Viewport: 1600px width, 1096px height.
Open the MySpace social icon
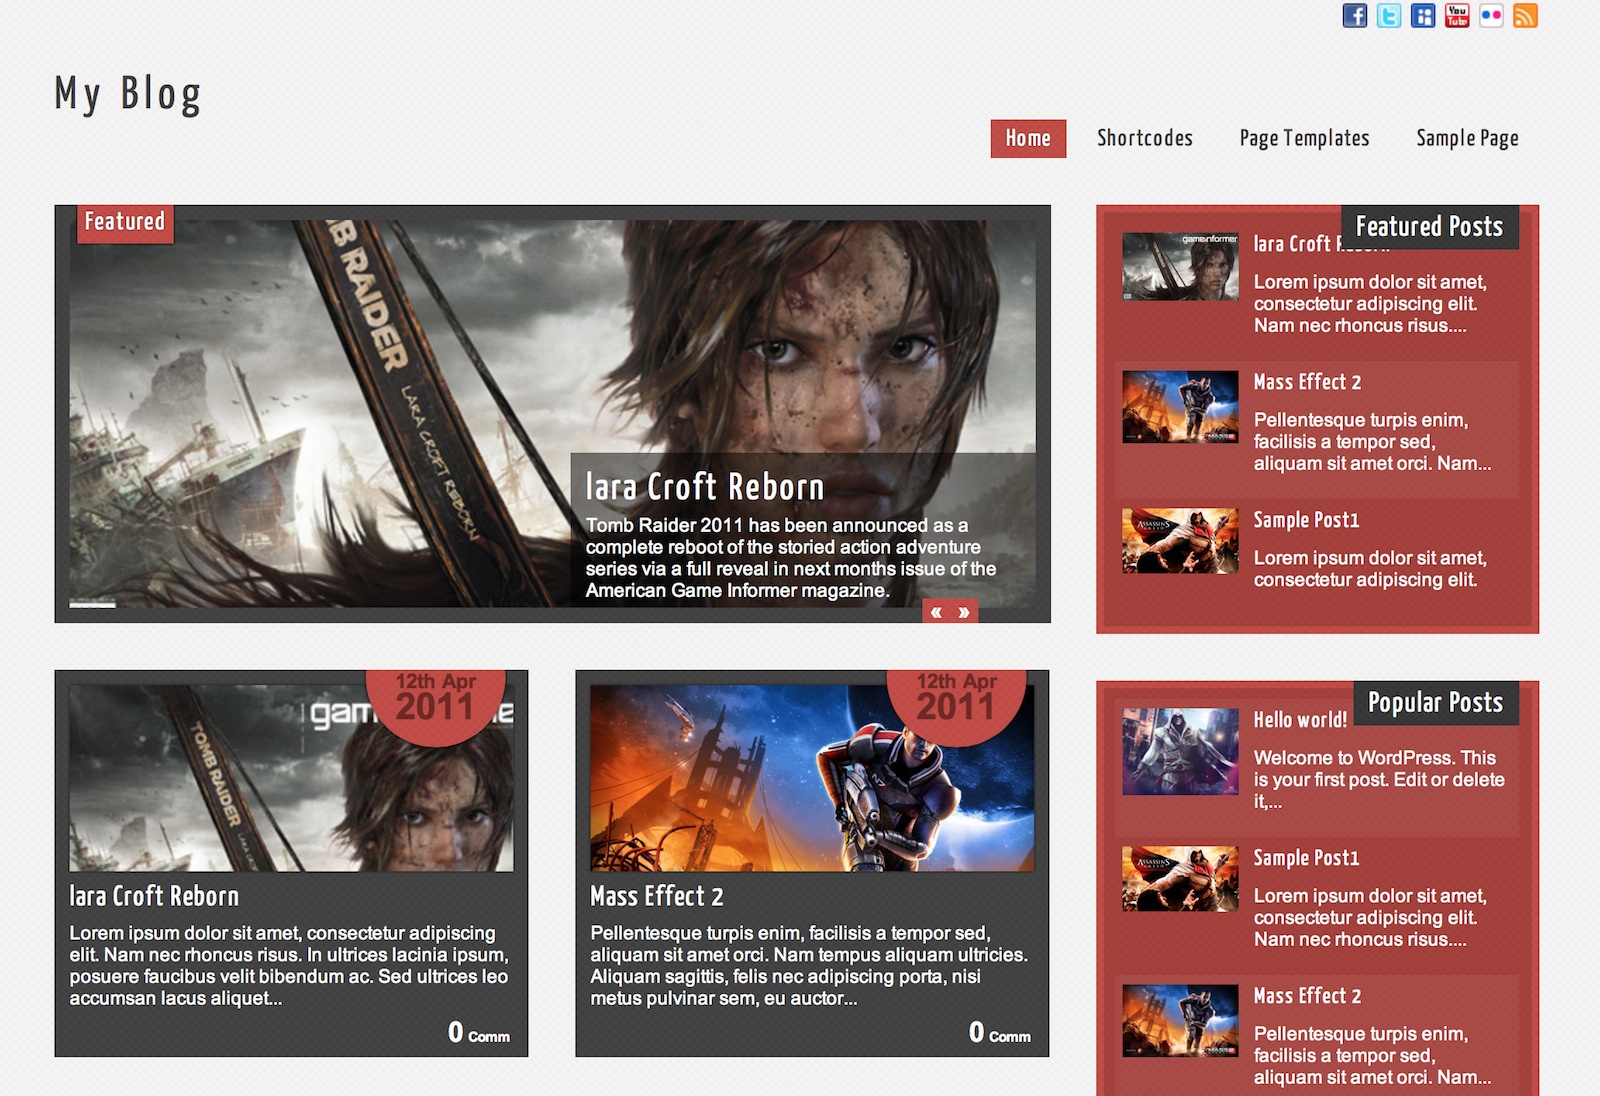coord(1423,16)
